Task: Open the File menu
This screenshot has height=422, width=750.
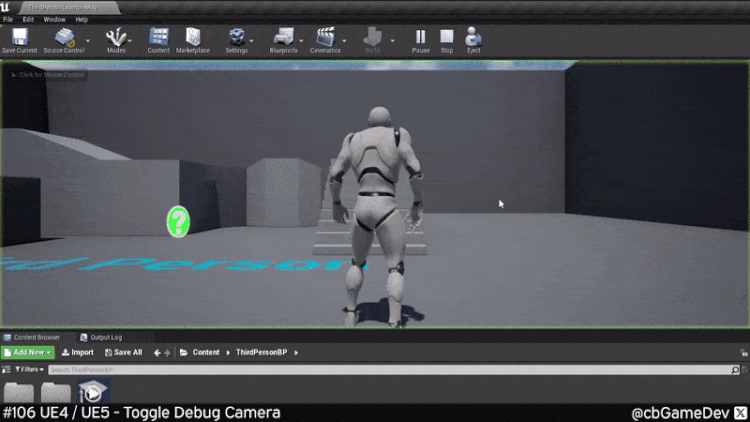Action: coord(8,20)
